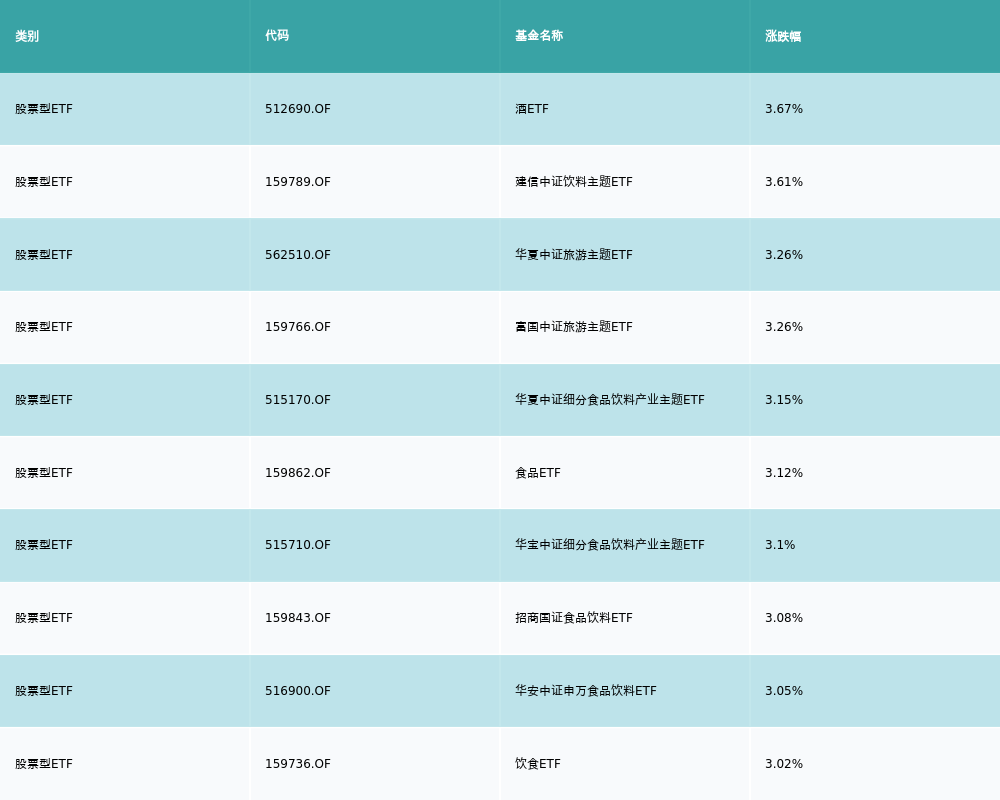Click 股票型ETF in the 159843.OF row

point(44,618)
